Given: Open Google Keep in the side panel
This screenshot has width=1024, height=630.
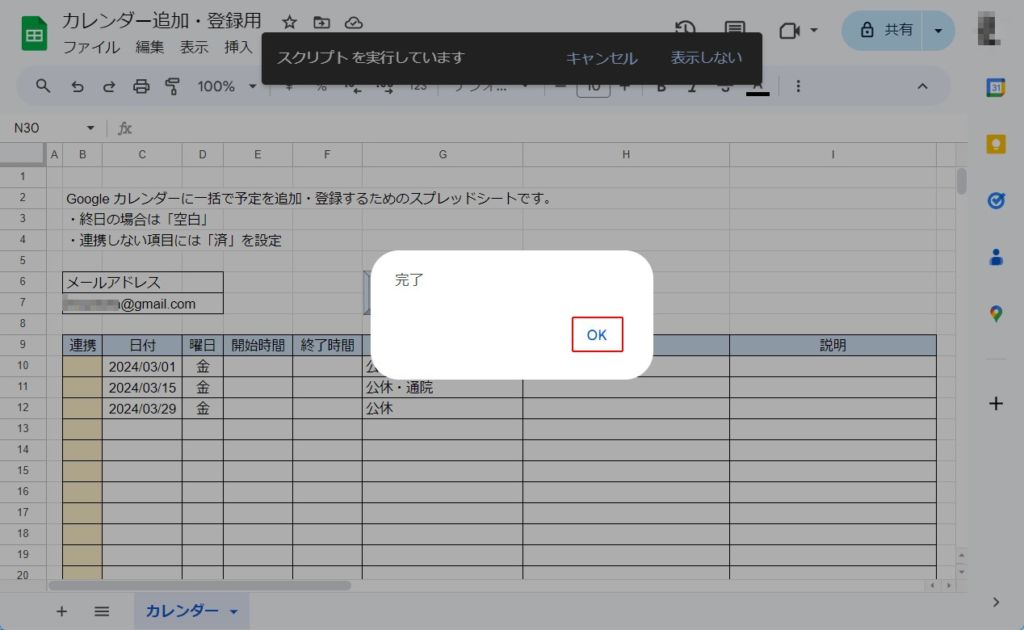Looking at the screenshot, I should (x=995, y=144).
